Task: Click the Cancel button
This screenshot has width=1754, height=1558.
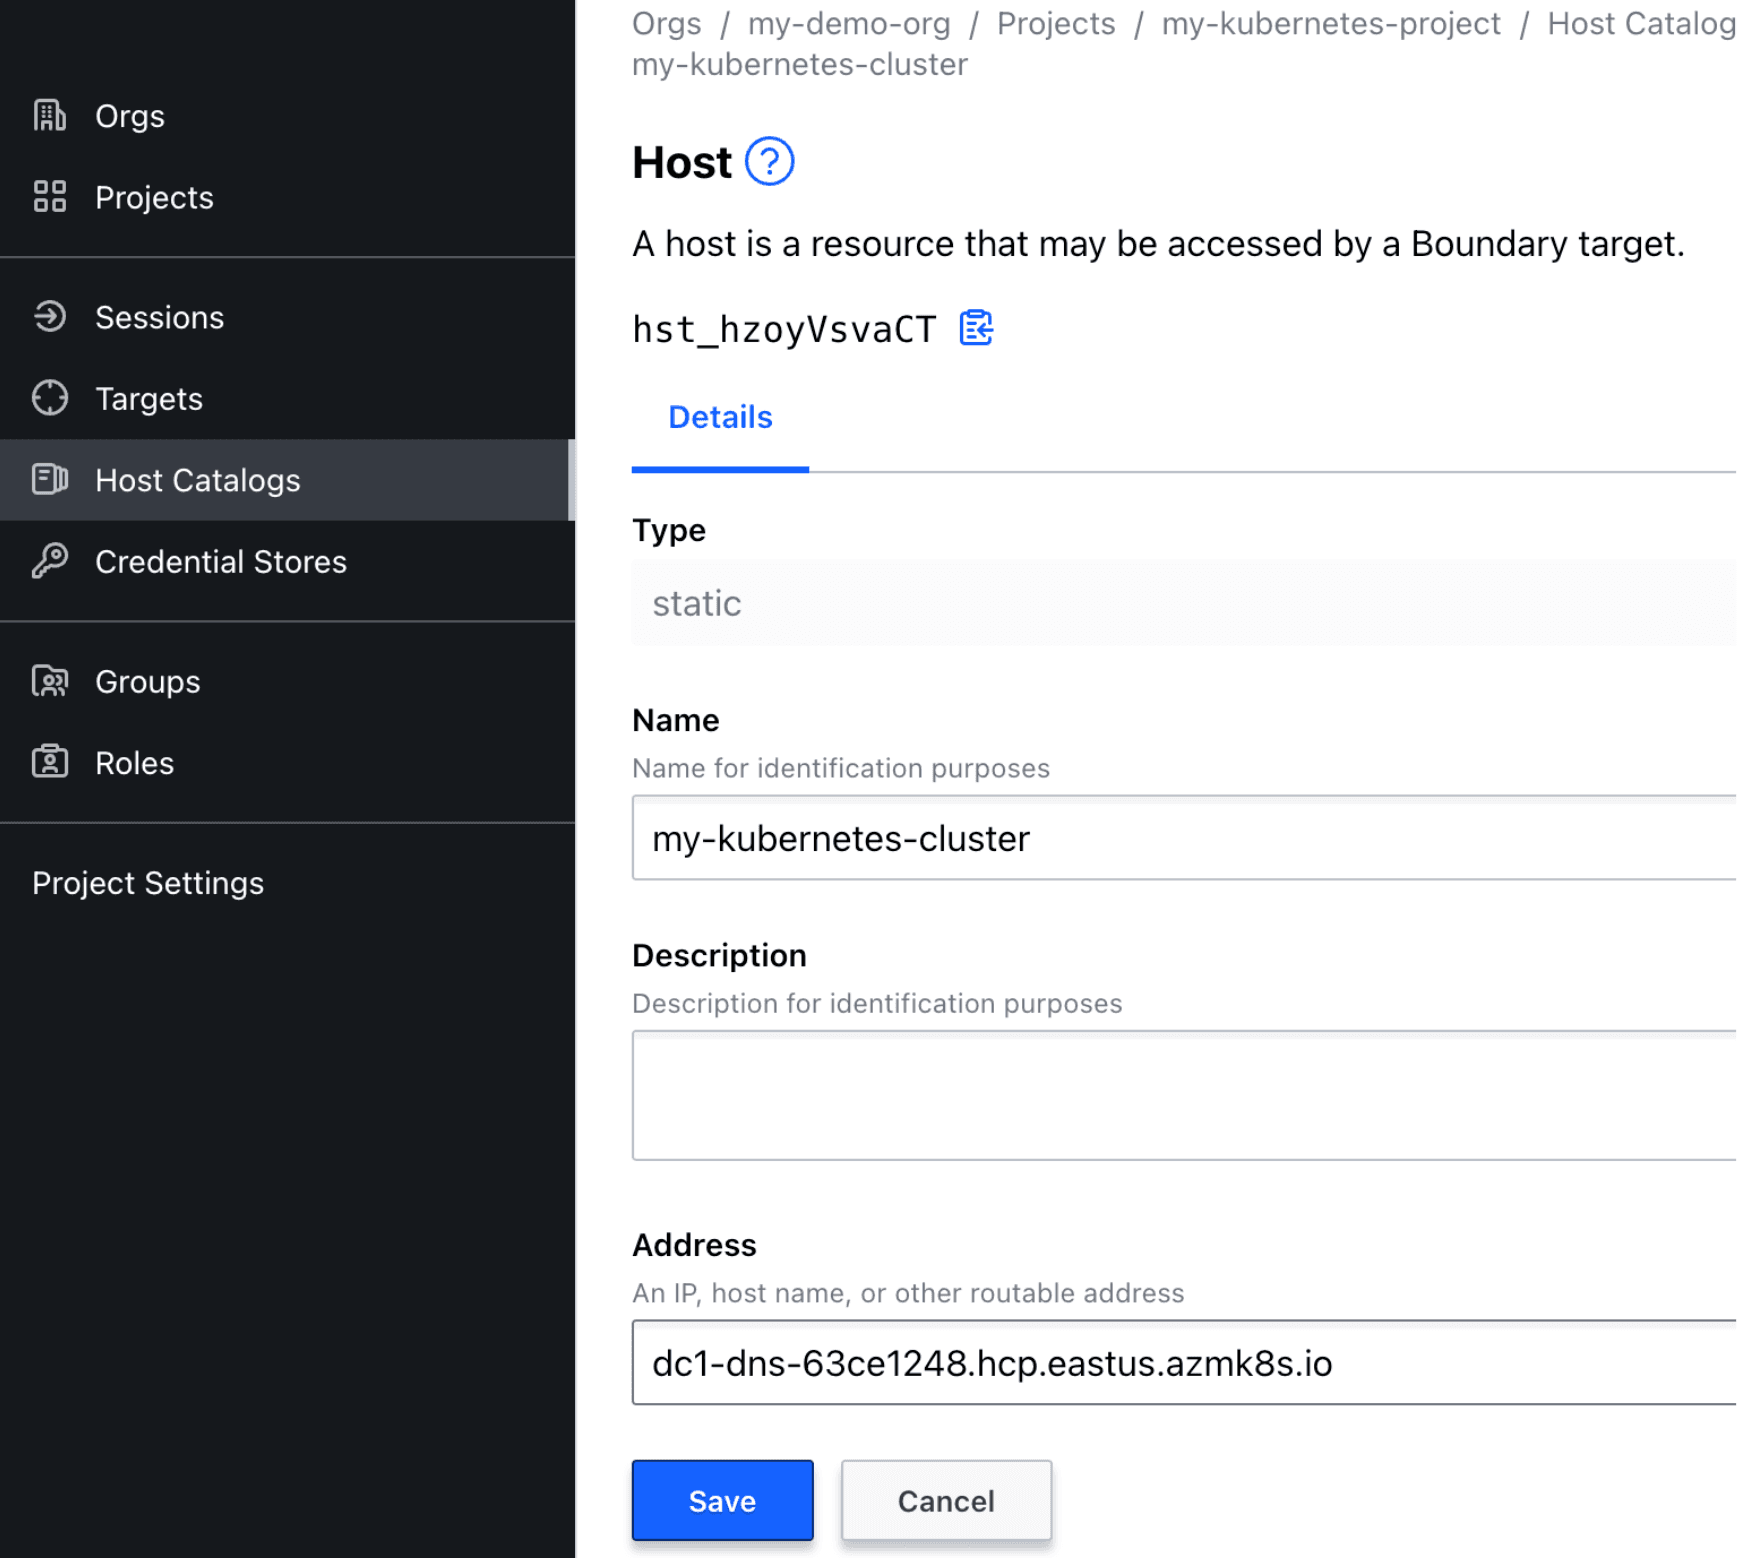Action: (946, 1500)
